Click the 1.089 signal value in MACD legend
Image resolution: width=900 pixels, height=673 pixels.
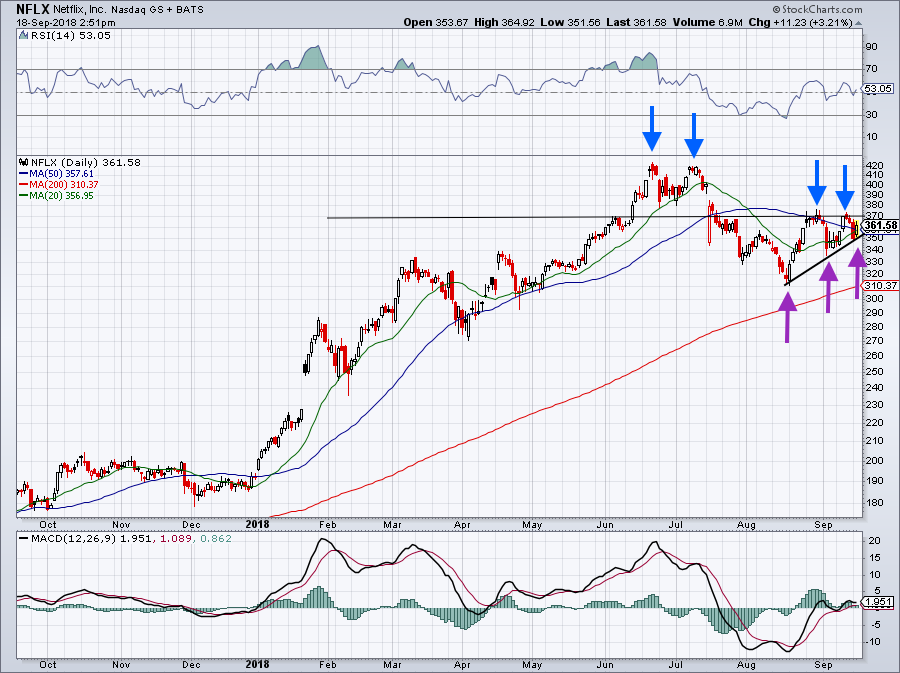(x=175, y=539)
